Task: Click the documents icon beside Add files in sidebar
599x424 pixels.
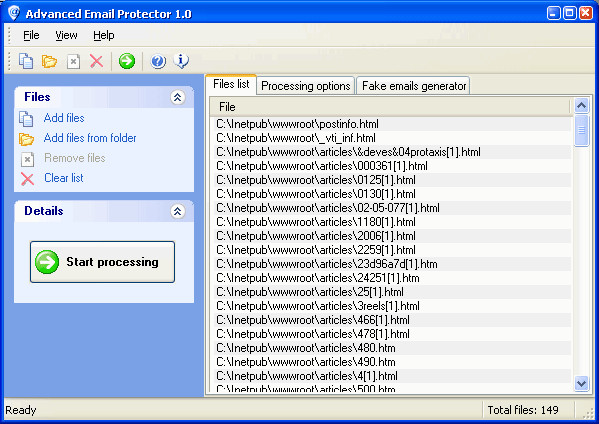Action: tap(26, 119)
